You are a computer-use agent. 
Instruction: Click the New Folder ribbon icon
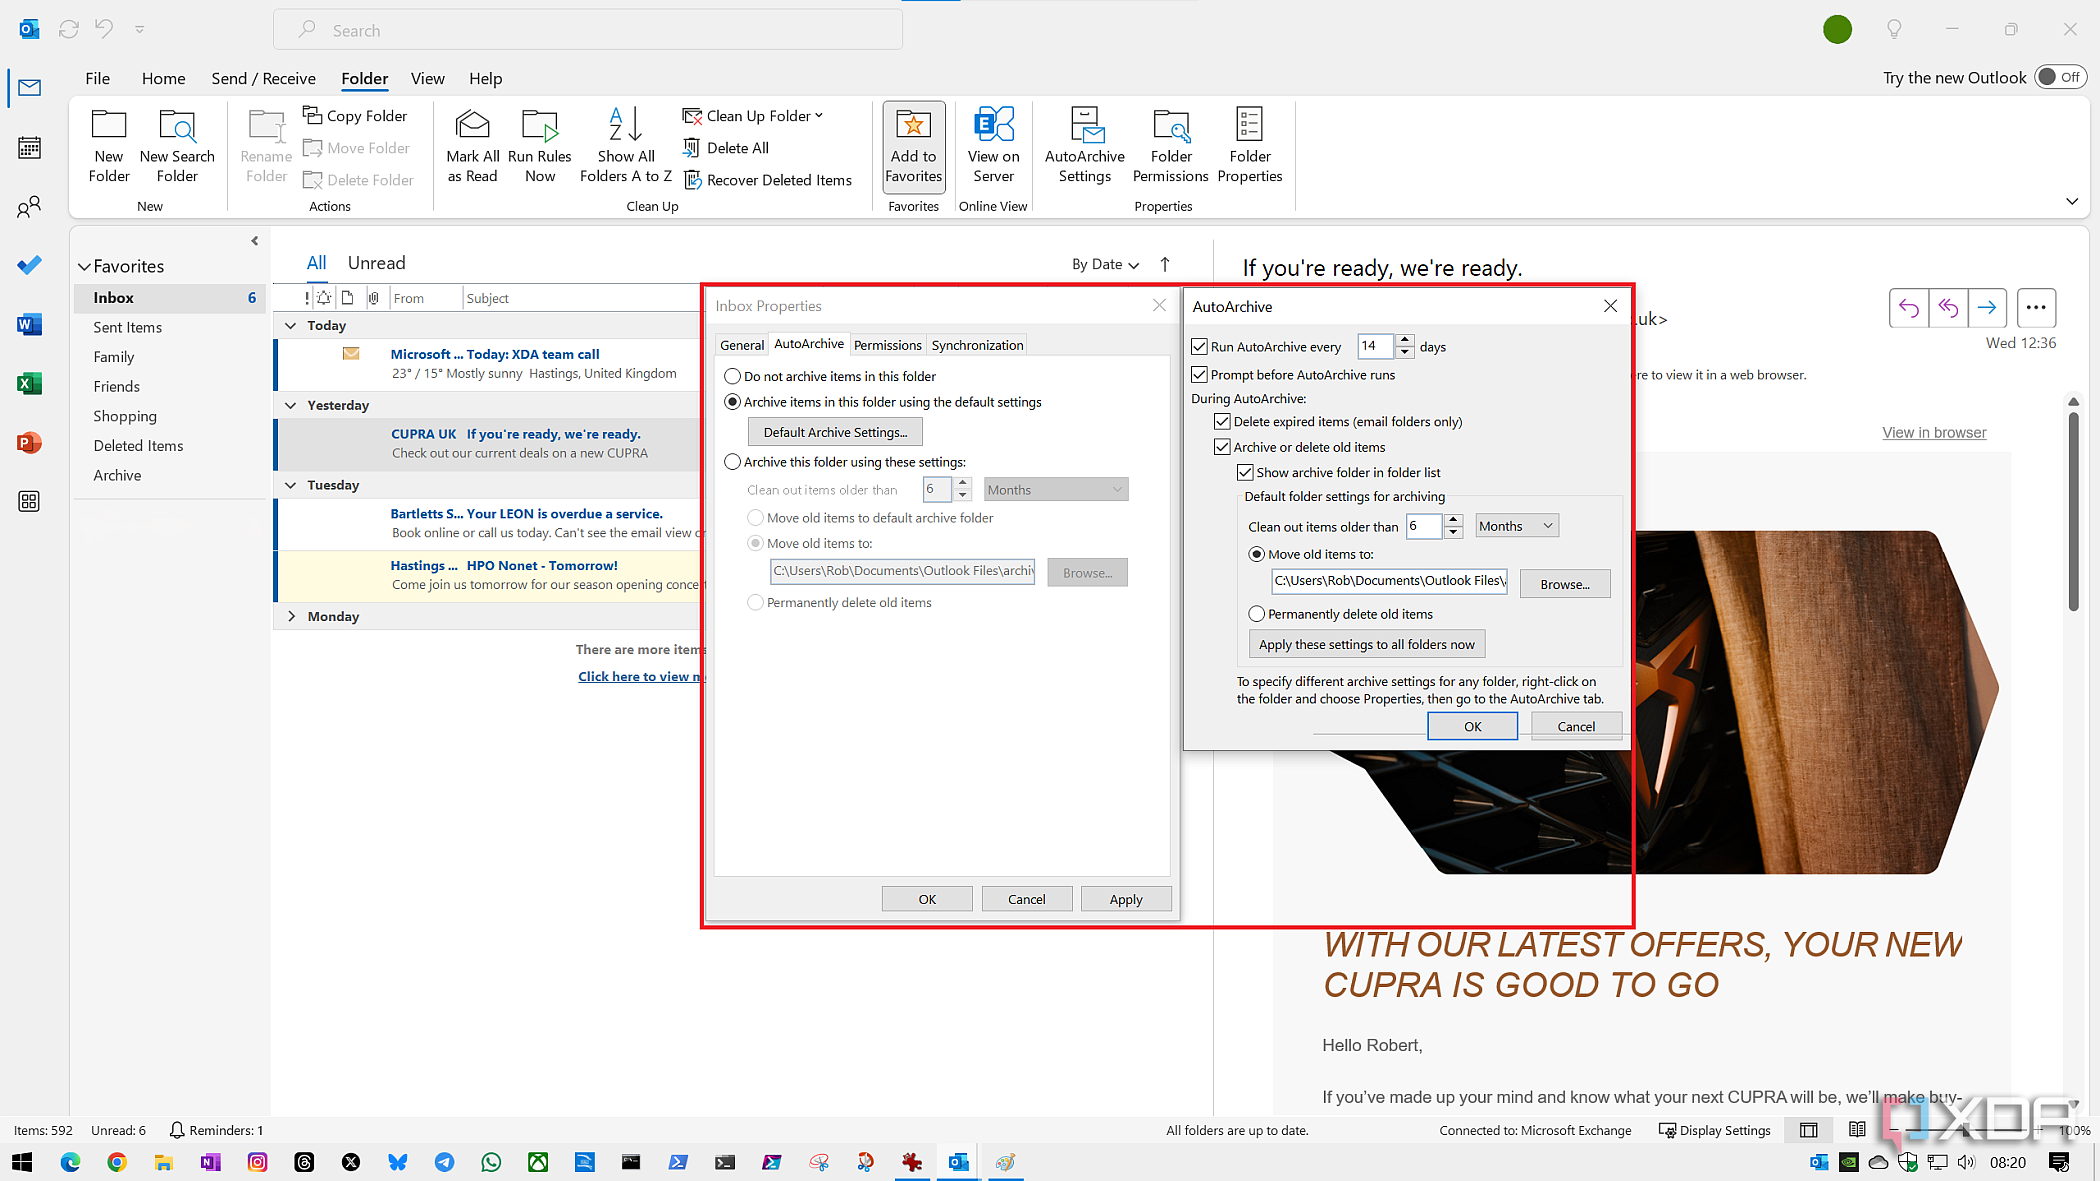point(109,146)
